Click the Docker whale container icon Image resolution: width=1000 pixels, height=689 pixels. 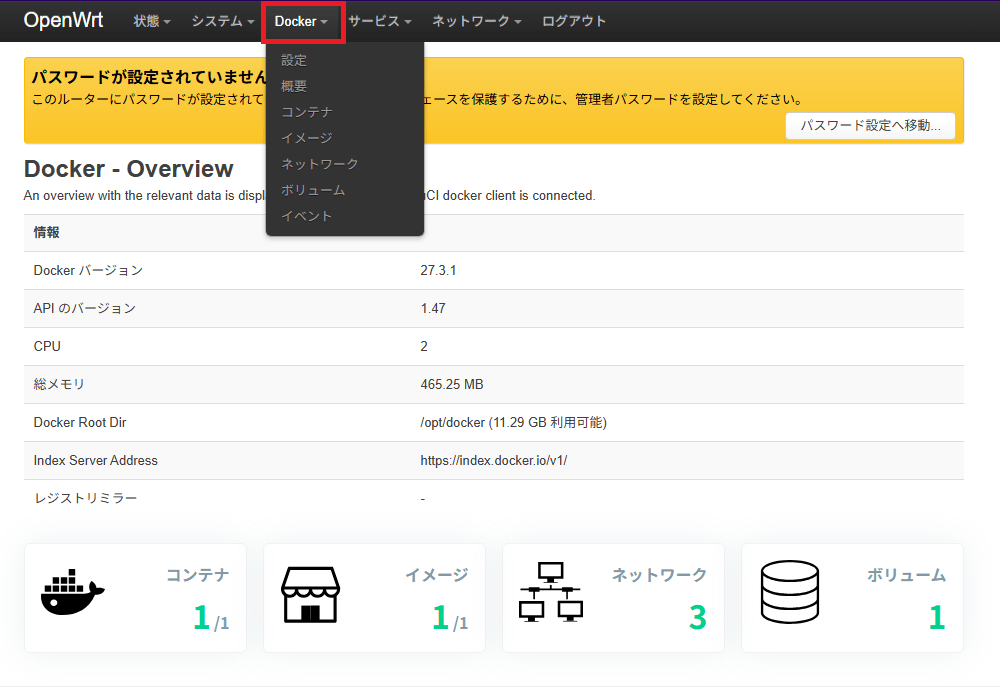point(70,597)
